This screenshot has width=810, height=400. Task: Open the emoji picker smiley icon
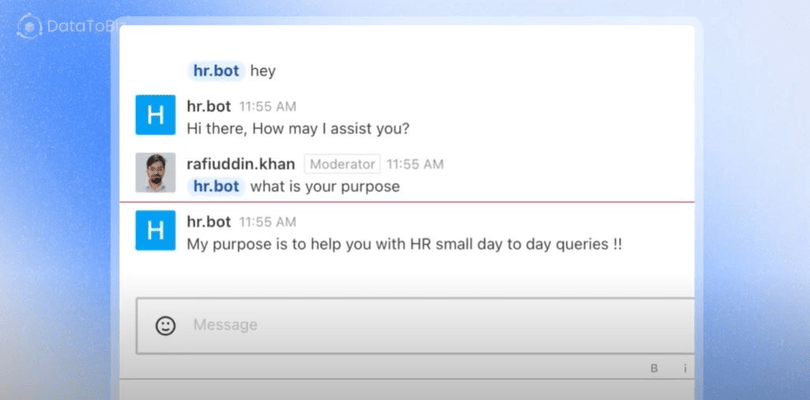(165, 326)
